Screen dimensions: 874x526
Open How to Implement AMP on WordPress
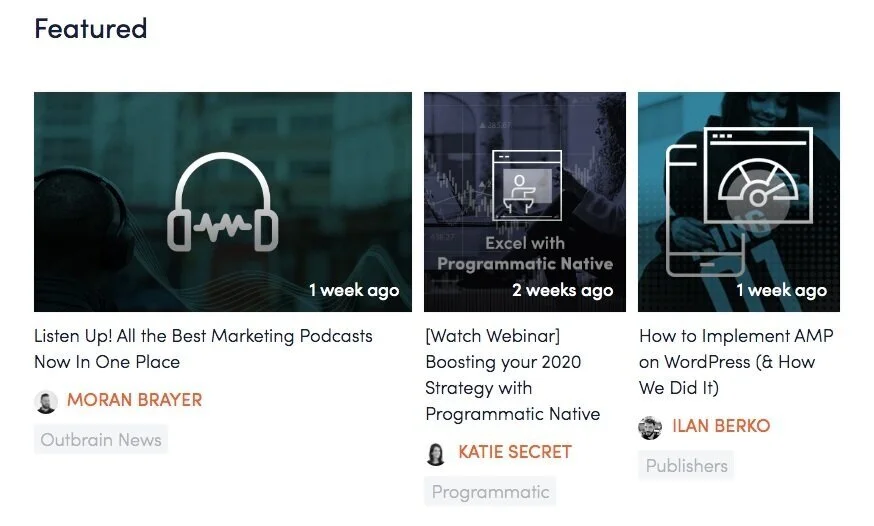736,362
